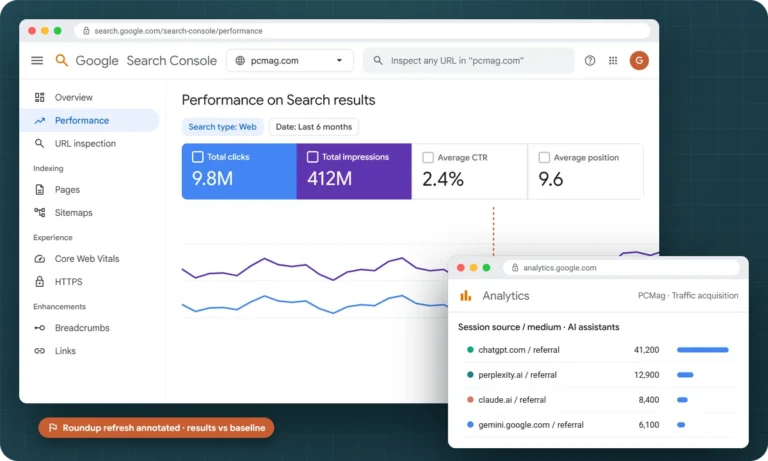
Task: Click the lock icon in Search Console address bar
Action: click(86, 31)
